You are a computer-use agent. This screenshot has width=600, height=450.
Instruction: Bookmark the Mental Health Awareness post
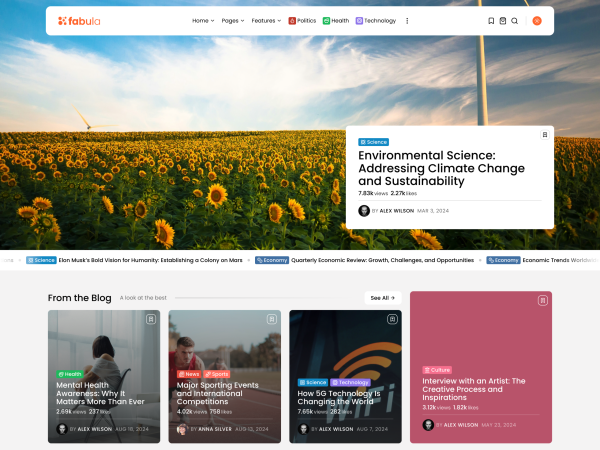(x=151, y=319)
